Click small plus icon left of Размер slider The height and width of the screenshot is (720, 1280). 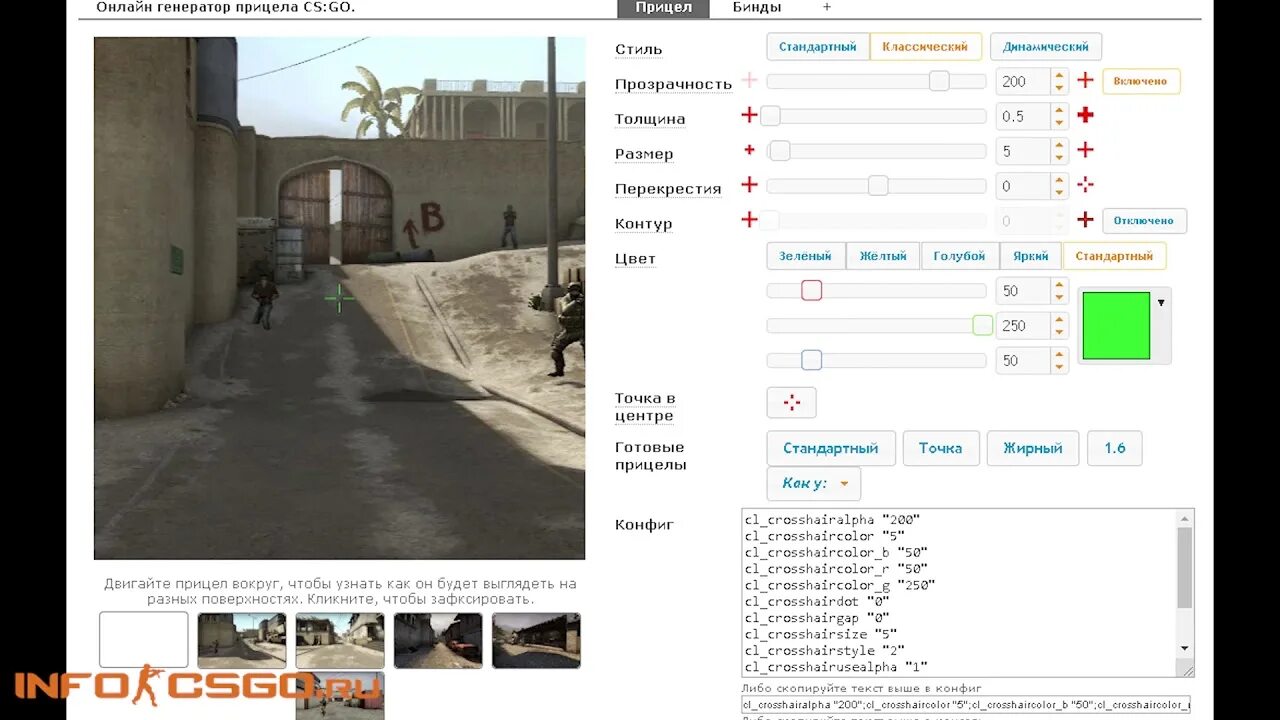[x=749, y=150]
